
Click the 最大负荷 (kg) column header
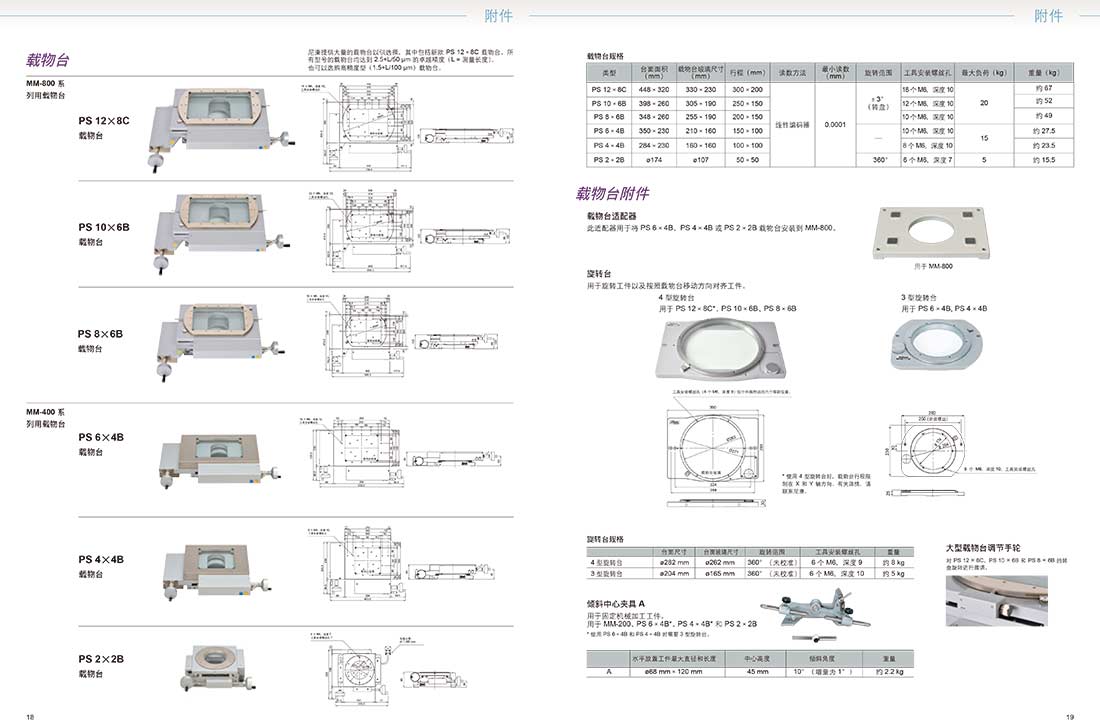click(983, 72)
